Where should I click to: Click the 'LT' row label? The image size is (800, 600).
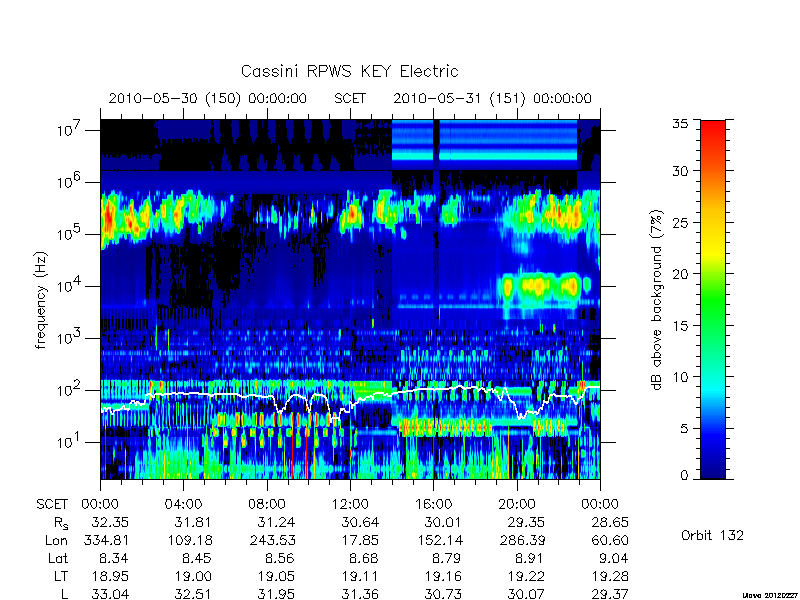(61, 576)
